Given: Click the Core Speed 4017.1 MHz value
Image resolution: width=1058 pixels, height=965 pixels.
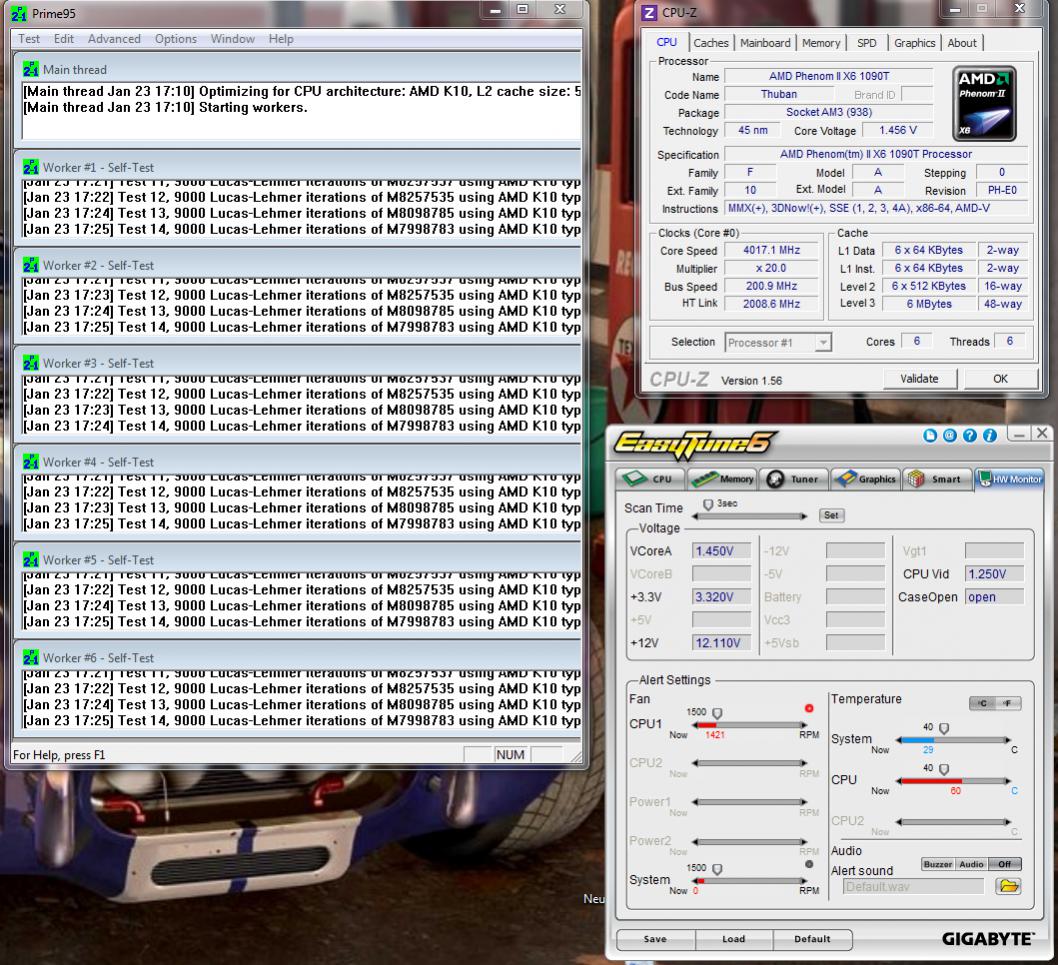Looking at the screenshot, I should [771, 250].
